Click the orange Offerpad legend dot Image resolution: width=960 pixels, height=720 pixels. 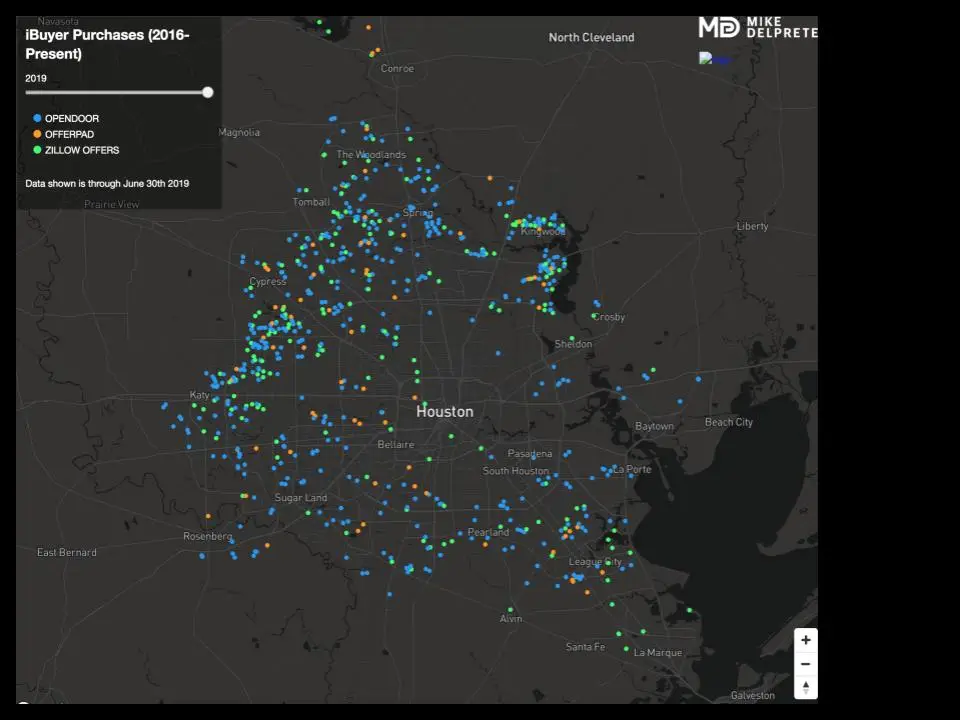click(37, 134)
